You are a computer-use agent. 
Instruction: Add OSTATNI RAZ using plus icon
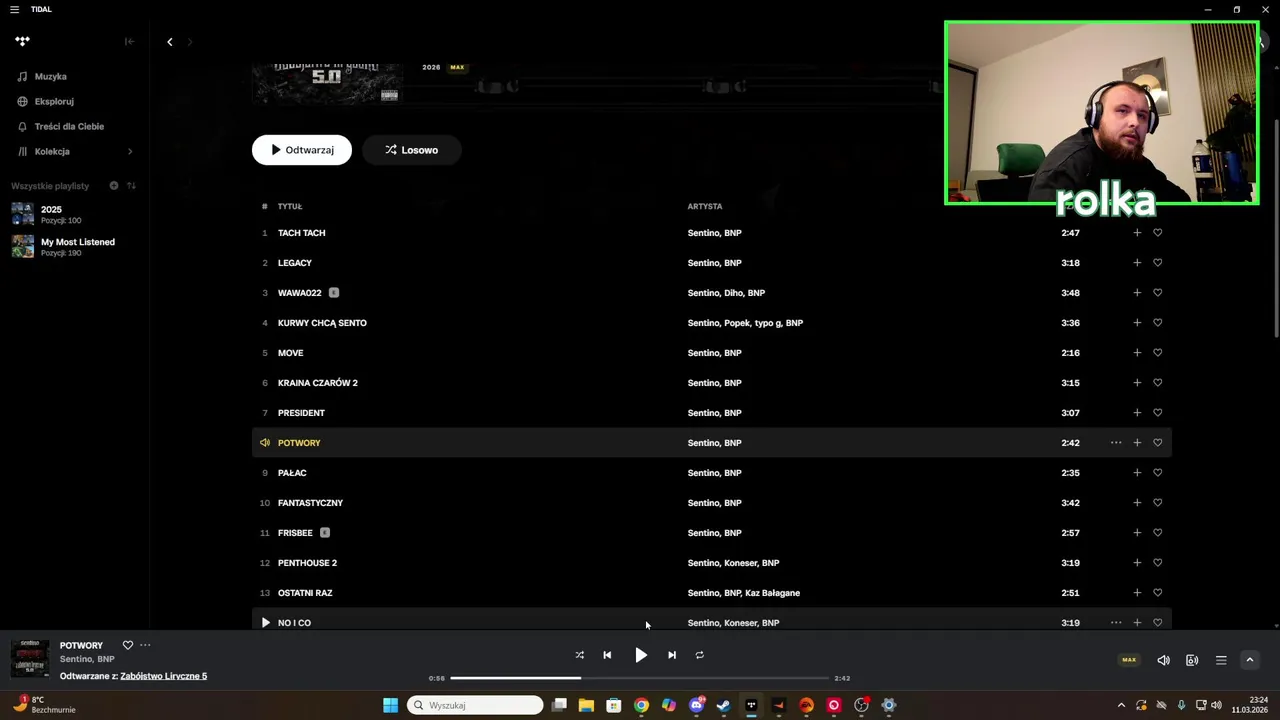1137,593
